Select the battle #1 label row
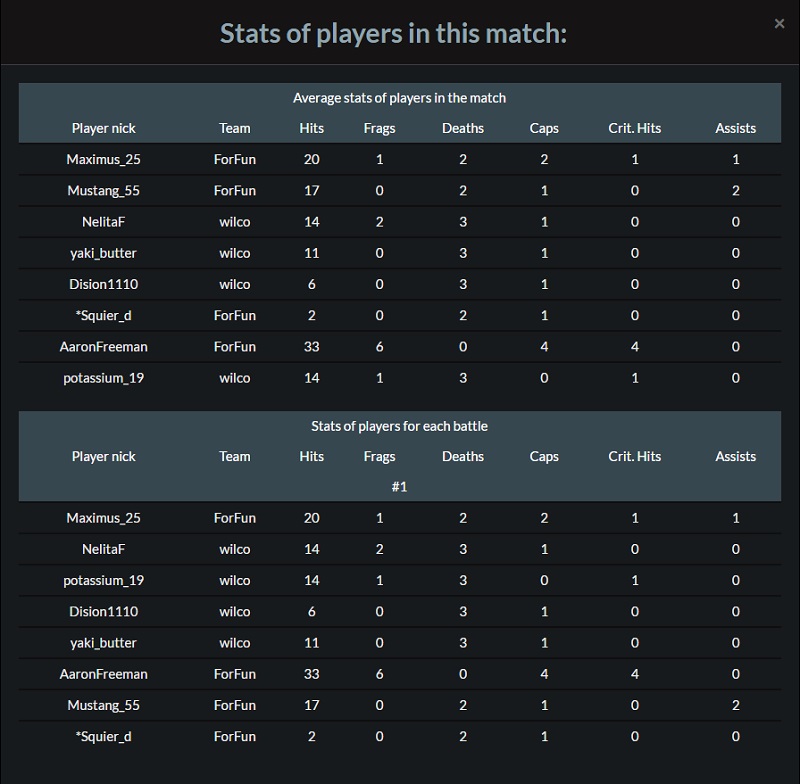 (x=399, y=487)
